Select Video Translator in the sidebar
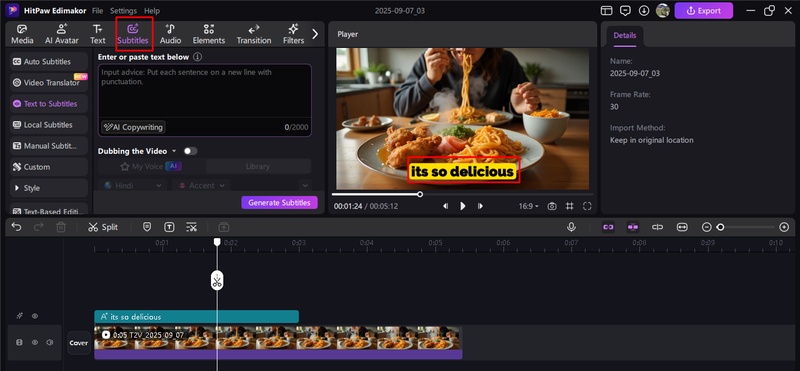The width and height of the screenshot is (800, 371). (49, 83)
